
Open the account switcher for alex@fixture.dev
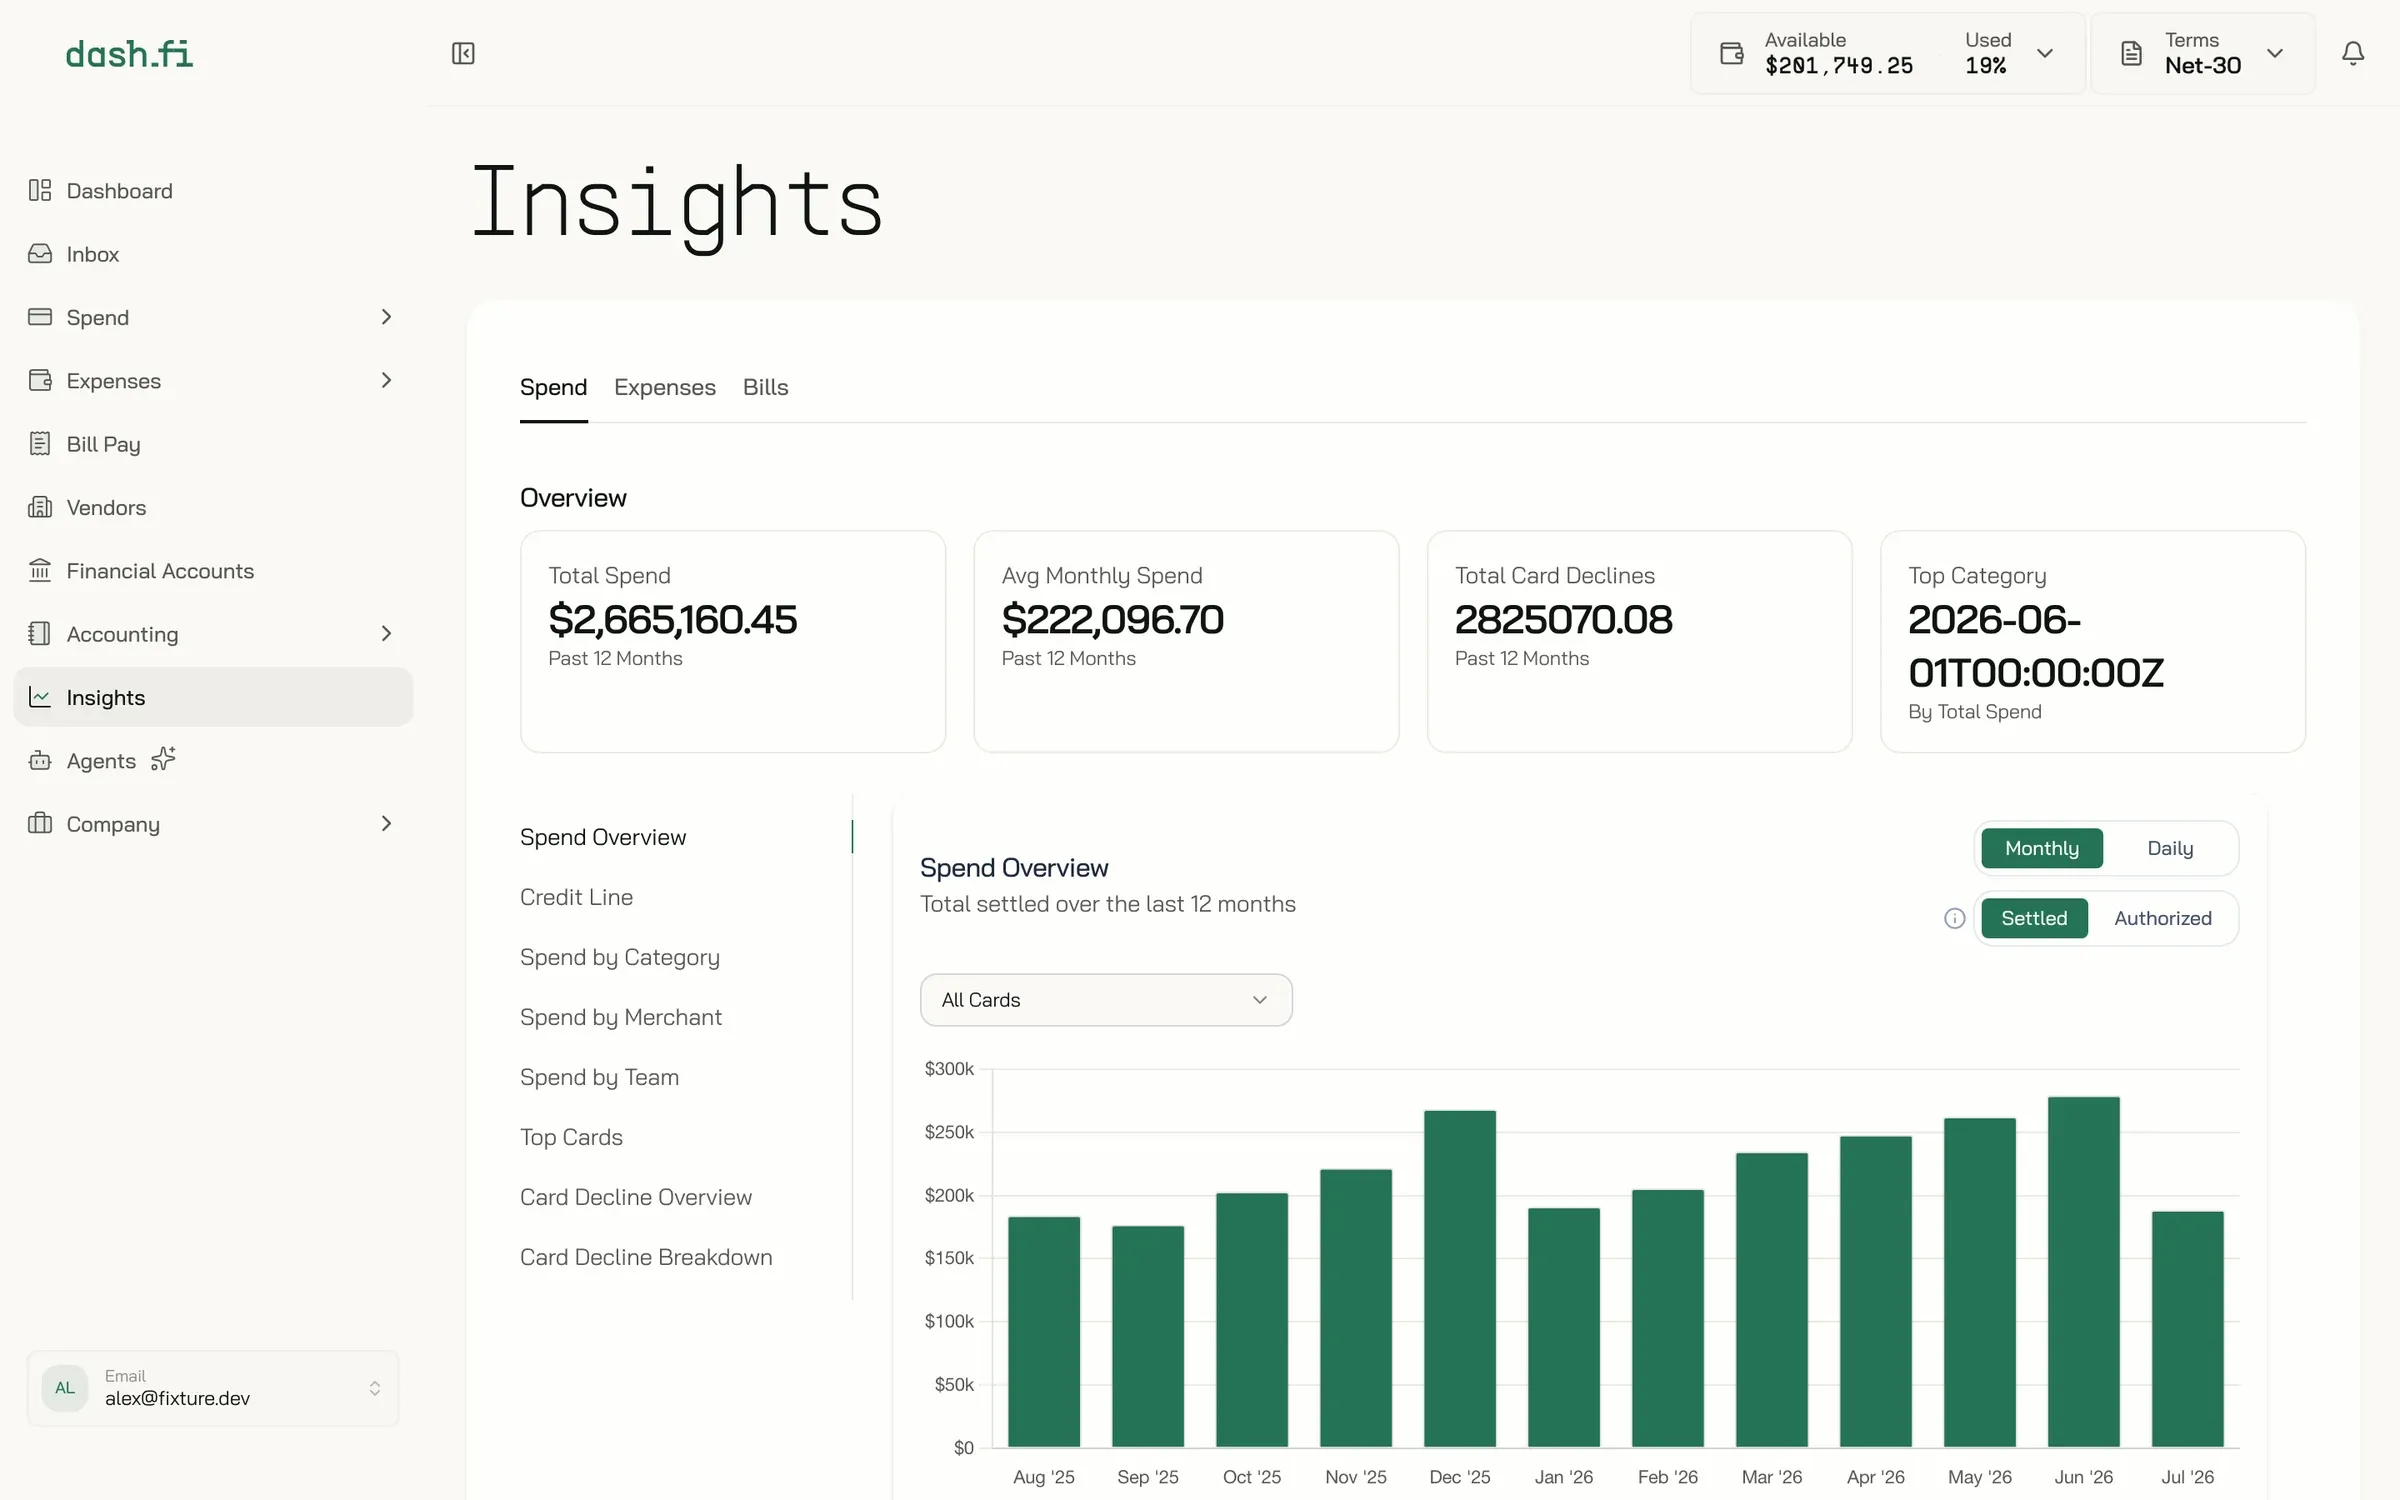(x=213, y=1388)
